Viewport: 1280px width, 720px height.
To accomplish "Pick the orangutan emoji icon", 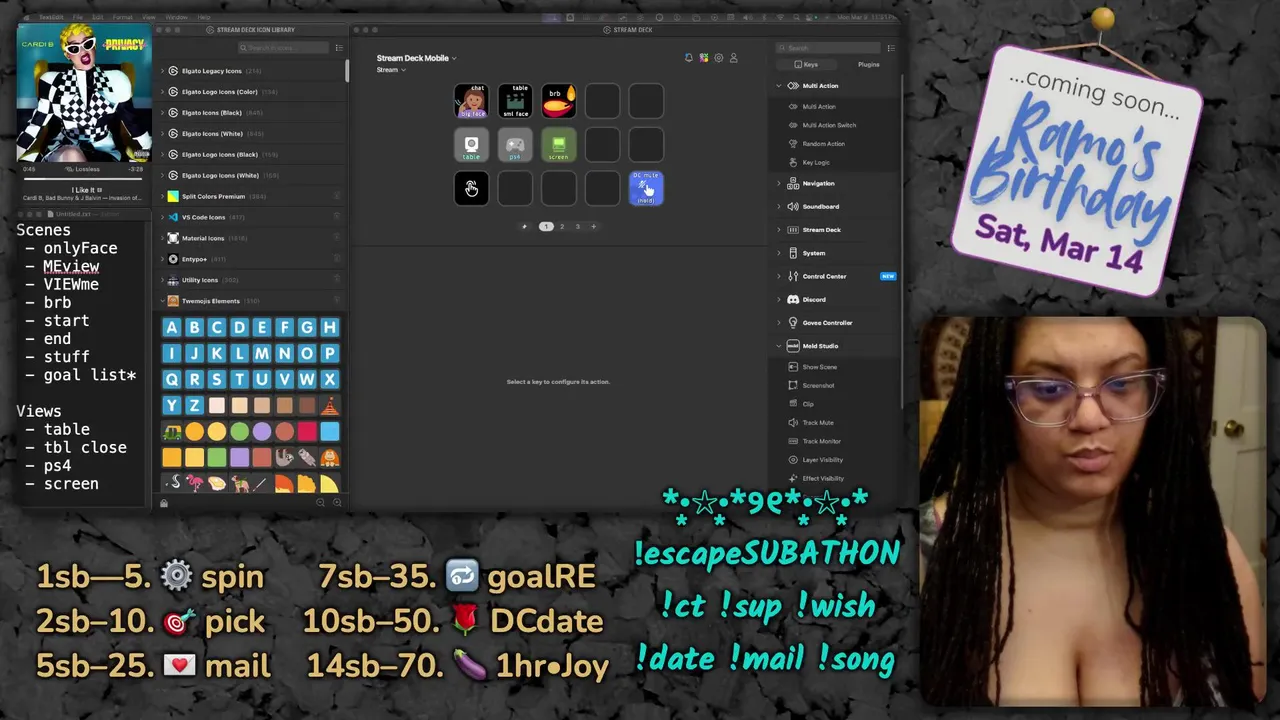I will 329,458.
